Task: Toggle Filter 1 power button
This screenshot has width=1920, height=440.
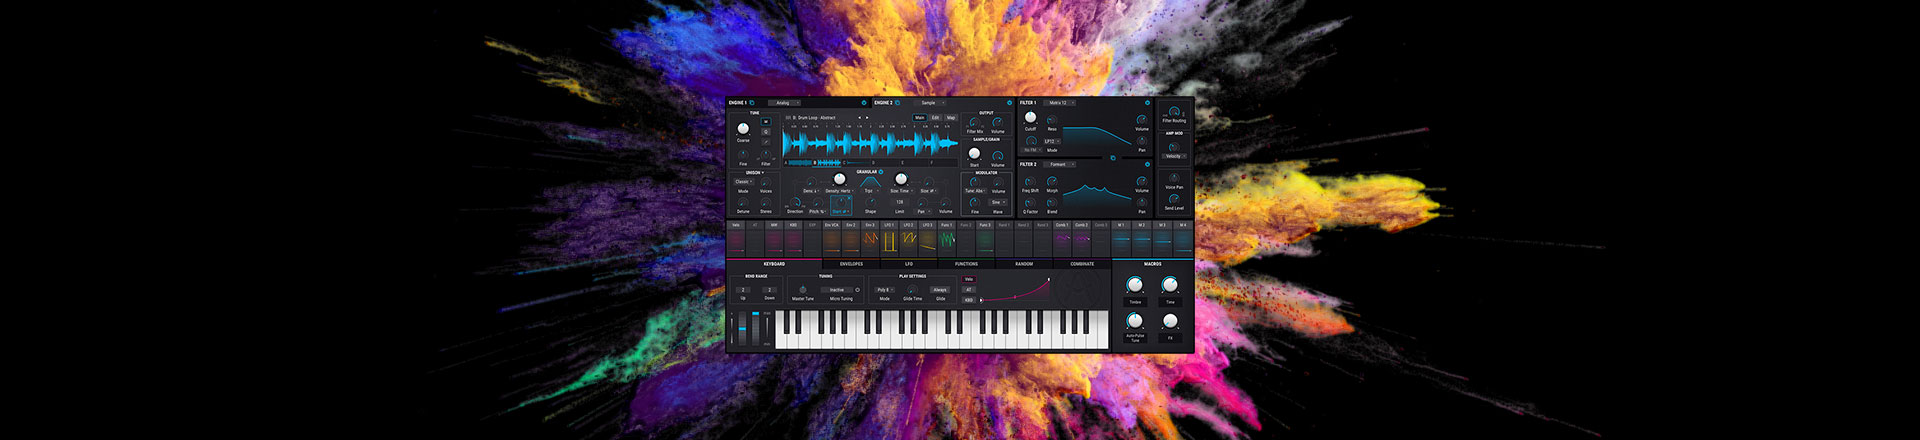Action: 1147,102
